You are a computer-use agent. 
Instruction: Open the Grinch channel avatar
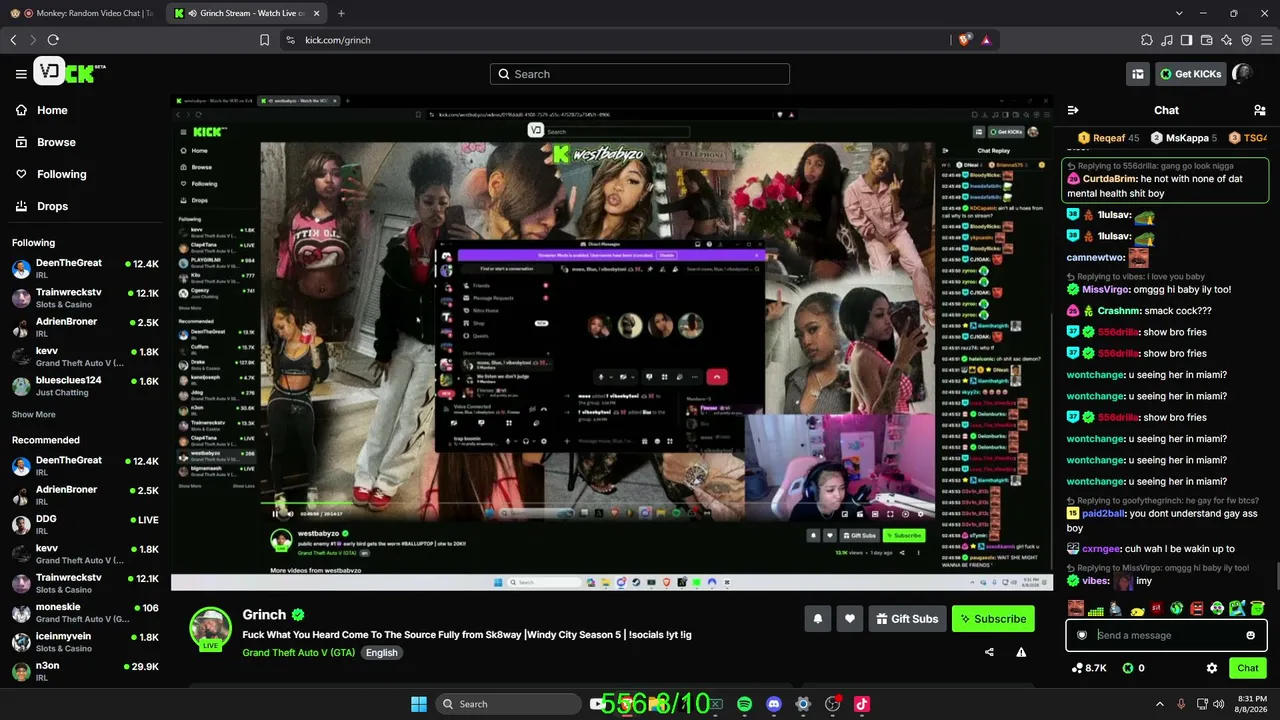click(x=211, y=629)
